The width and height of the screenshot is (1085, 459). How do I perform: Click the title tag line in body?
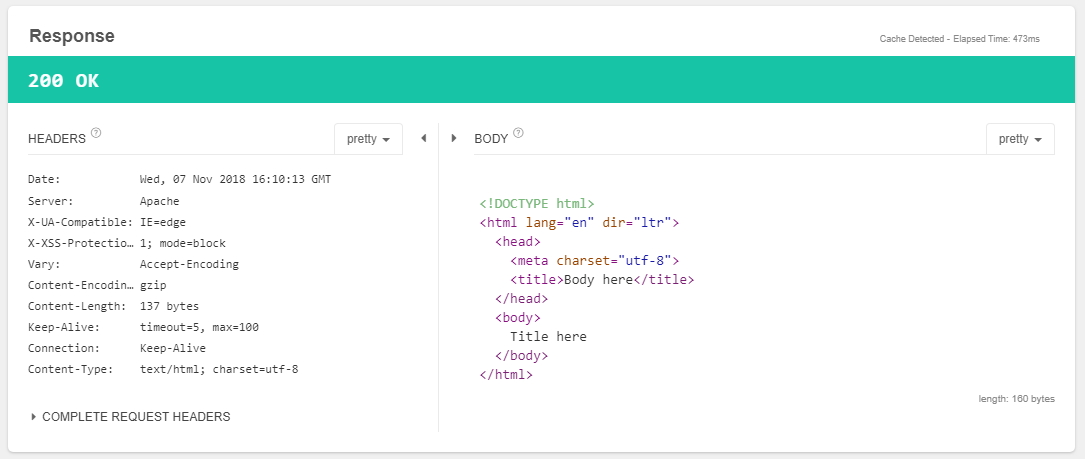click(x=601, y=280)
